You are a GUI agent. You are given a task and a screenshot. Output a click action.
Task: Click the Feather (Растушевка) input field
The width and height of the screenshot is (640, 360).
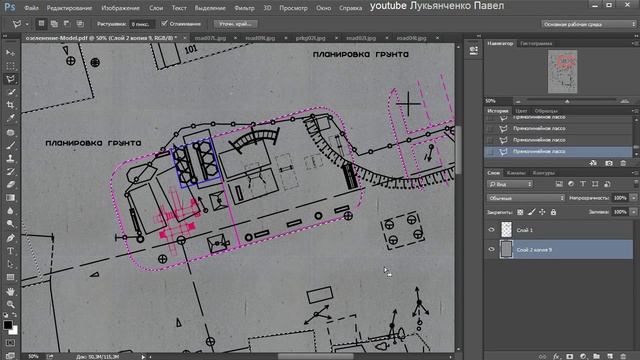[x=141, y=24]
